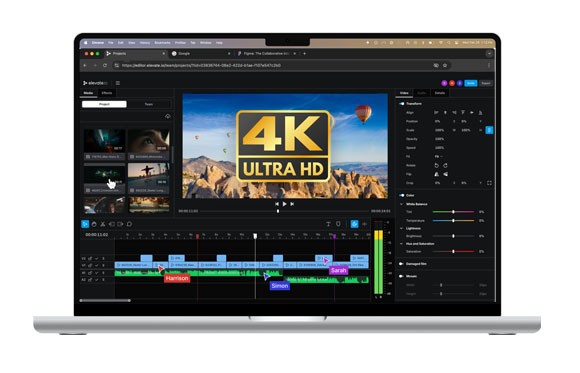Switch to the Media tab
This screenshot has height=373, width=580.
click(x=88, y=93)
